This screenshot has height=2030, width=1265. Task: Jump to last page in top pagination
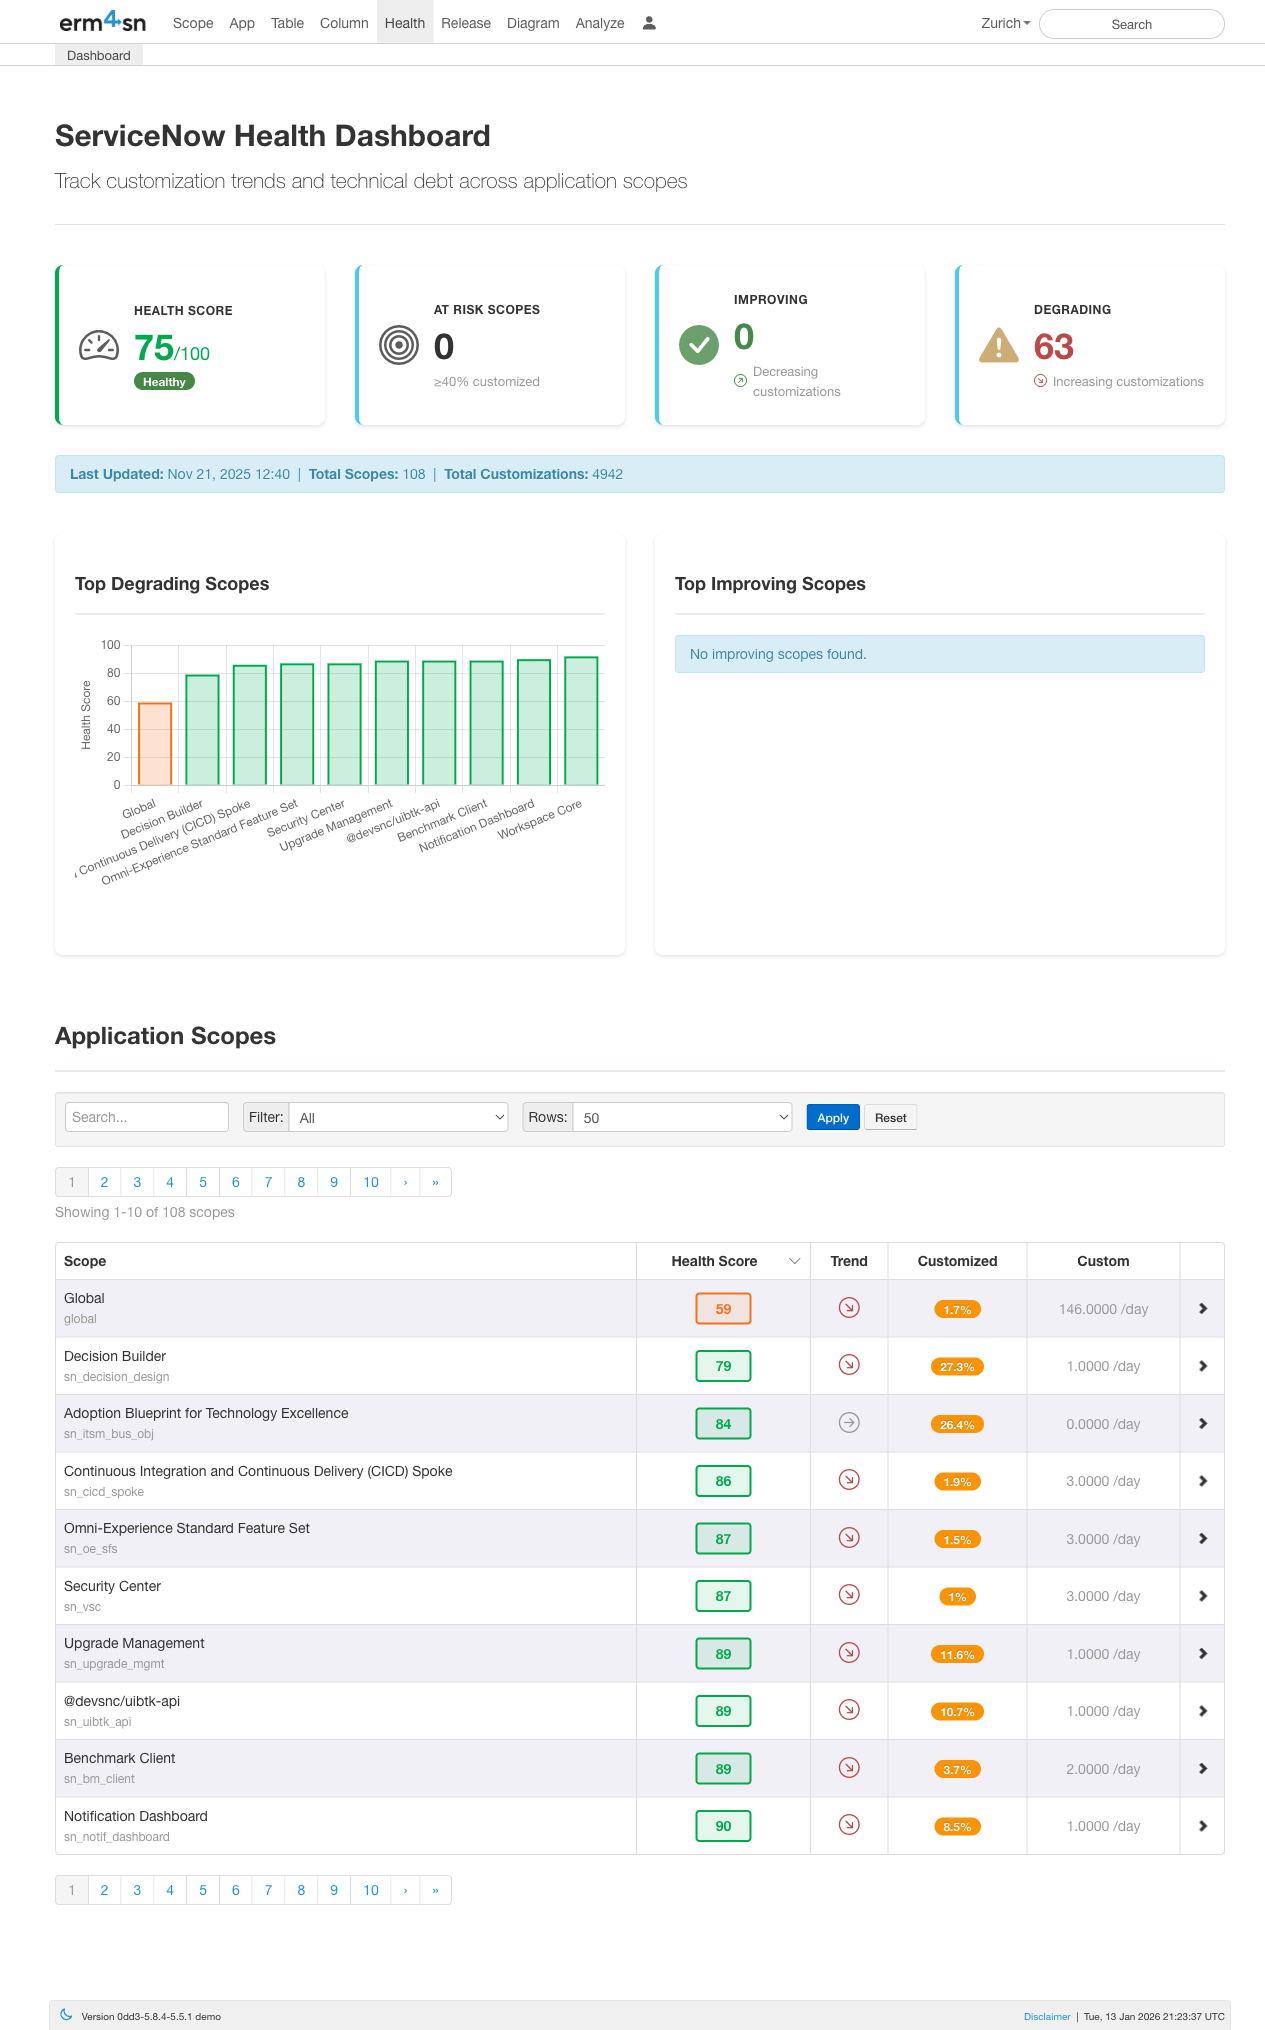435,1182
